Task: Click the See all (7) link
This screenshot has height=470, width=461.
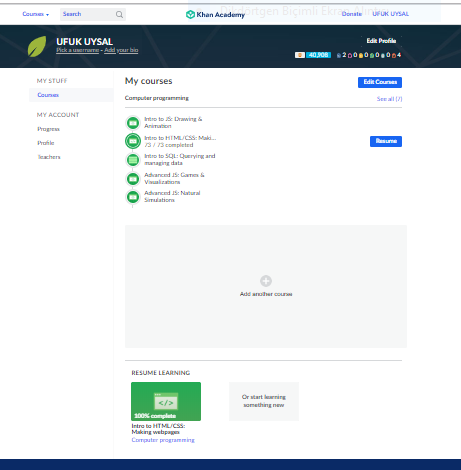Action: pyautogui.click(x=389, y=99)
